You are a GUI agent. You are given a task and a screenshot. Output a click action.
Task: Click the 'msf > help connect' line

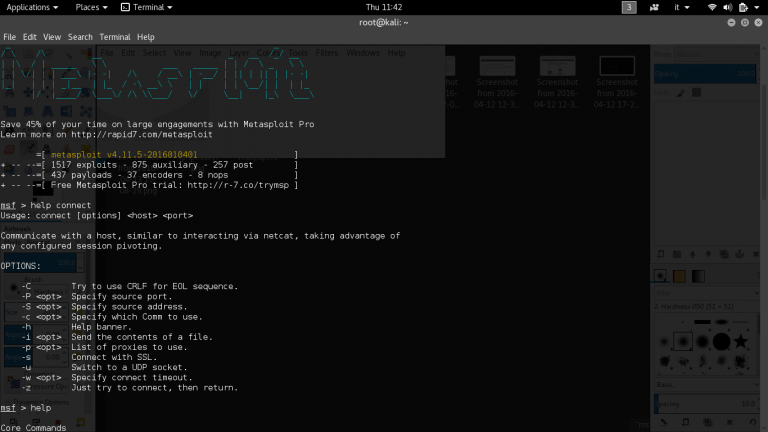tap(46, 205)
